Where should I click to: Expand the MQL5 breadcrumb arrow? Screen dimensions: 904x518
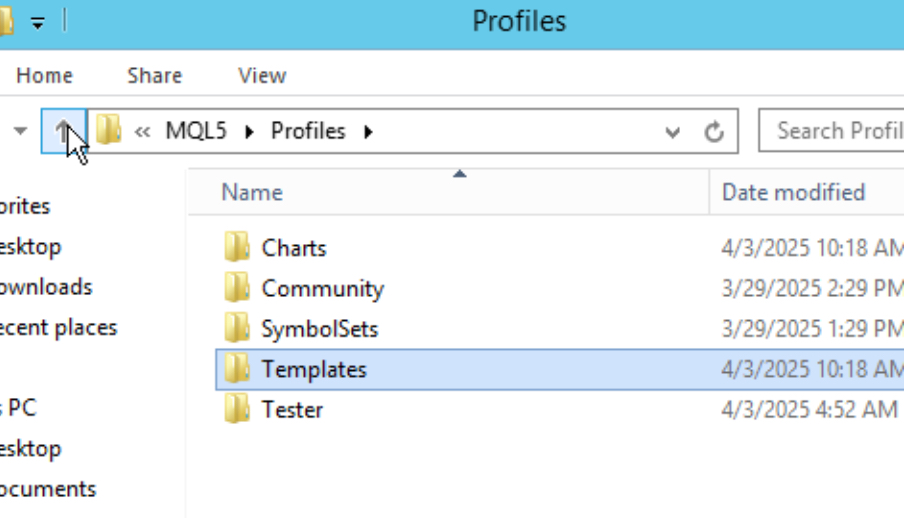click(249, 131)
